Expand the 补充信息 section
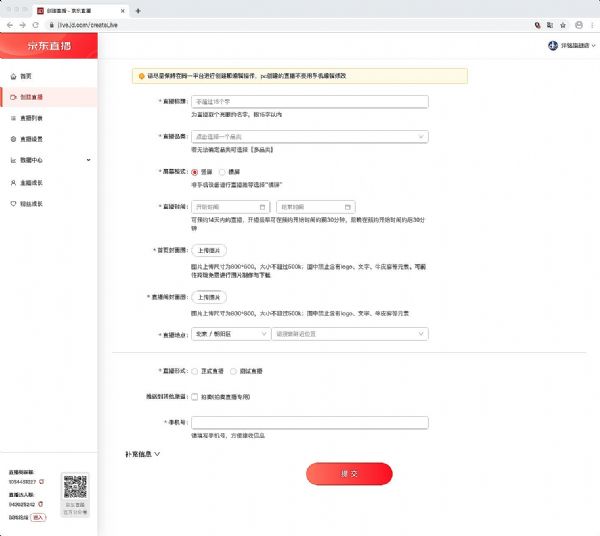This screenshot has height=536, width=600. click(143, 454)
